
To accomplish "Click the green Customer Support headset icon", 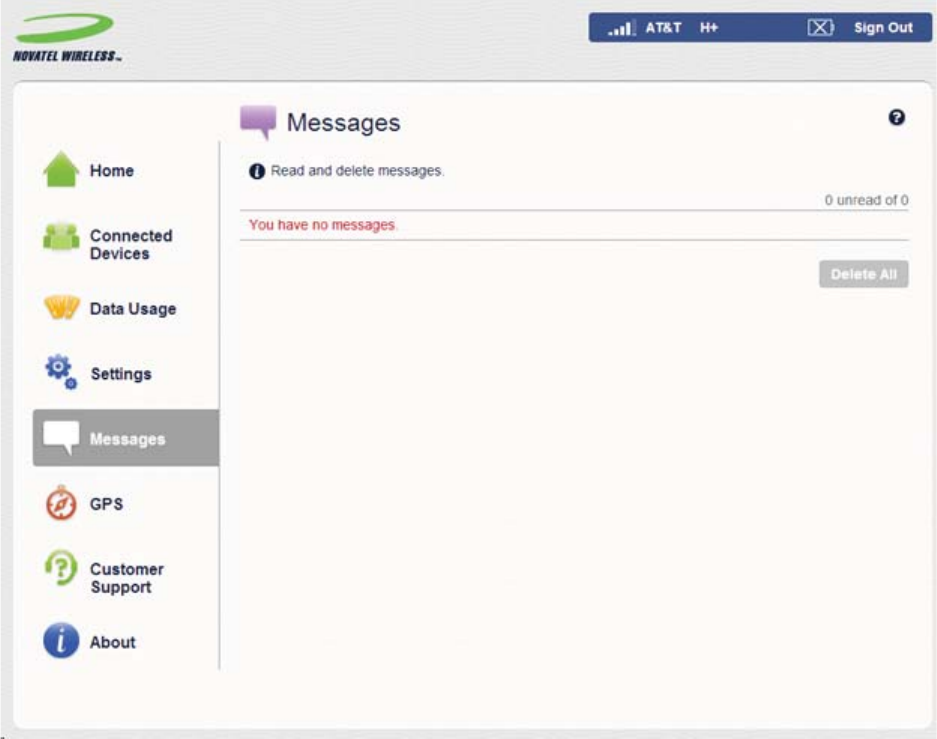I will pos(61,568).
